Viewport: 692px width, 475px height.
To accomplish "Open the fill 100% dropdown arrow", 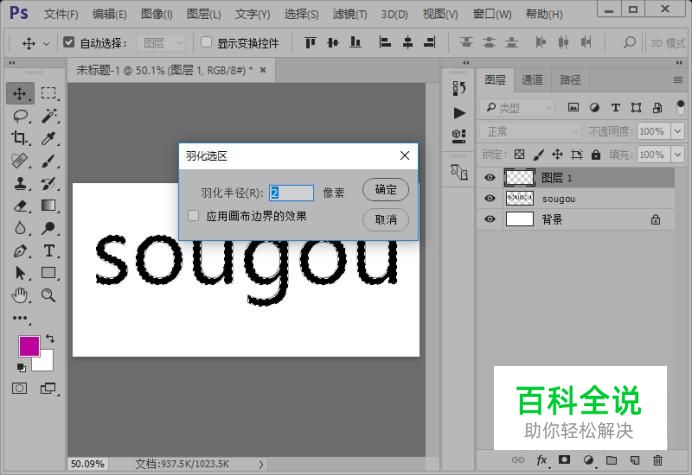I will point(677,155).
